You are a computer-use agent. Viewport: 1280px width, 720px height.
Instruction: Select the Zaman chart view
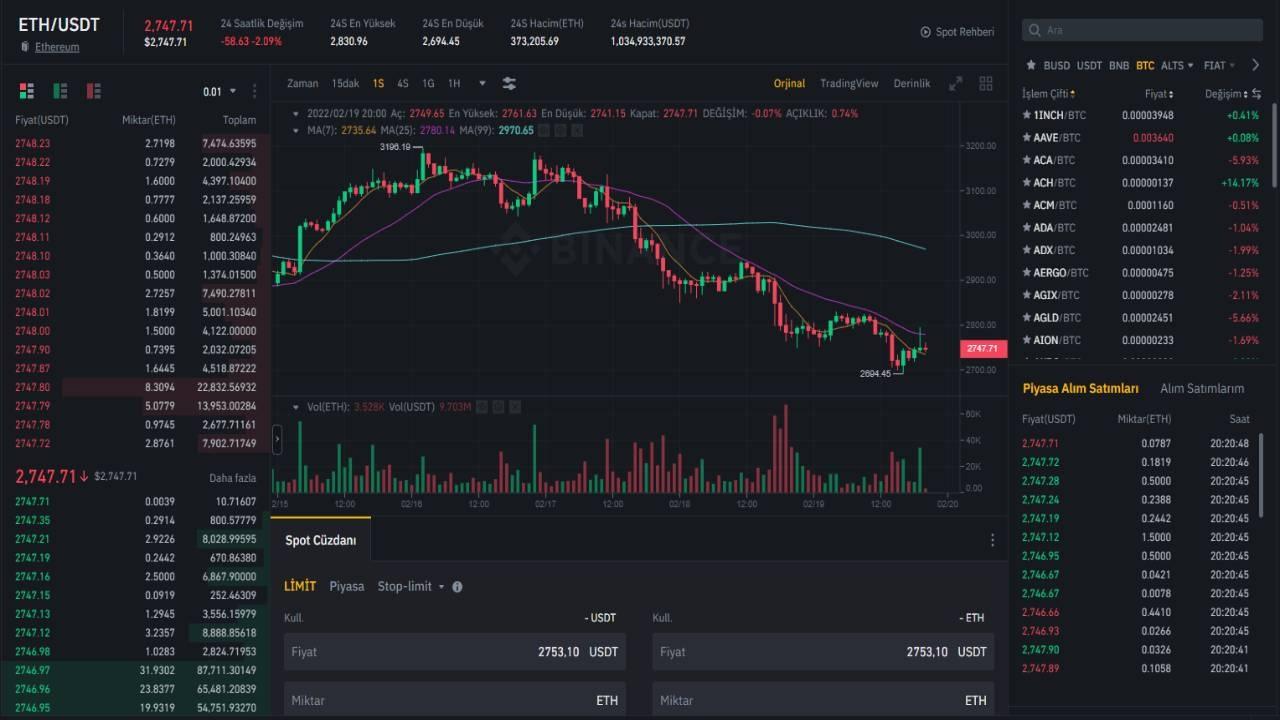pyautogui.click(x=303, y=83)
